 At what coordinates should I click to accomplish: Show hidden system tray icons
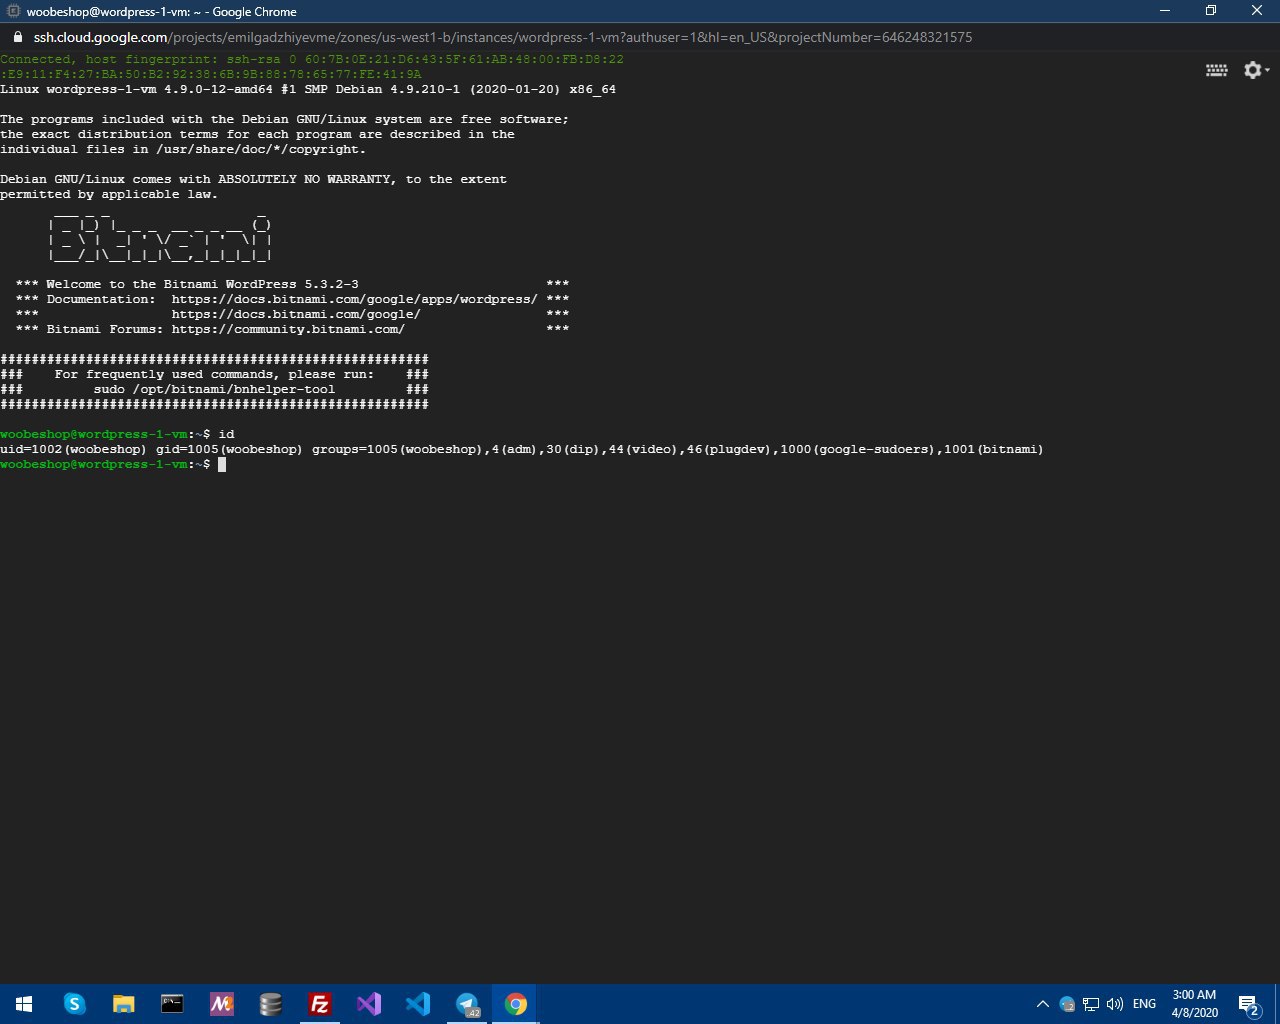click(1042, 1004)
